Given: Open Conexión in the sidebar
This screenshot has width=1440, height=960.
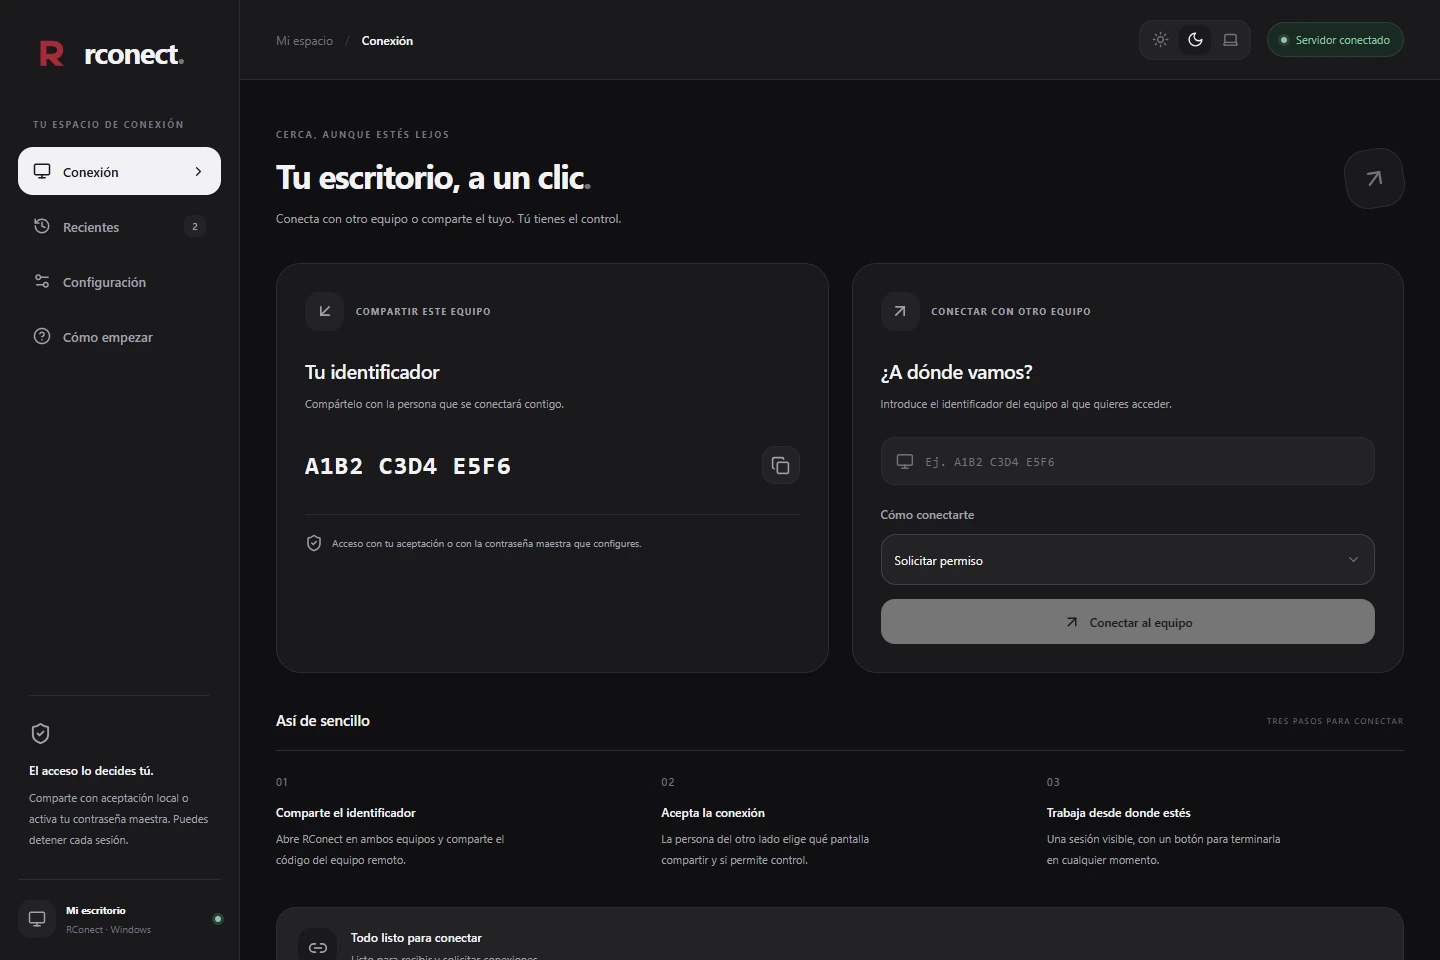Looking at the screenshot, I should tap(119, 172).
